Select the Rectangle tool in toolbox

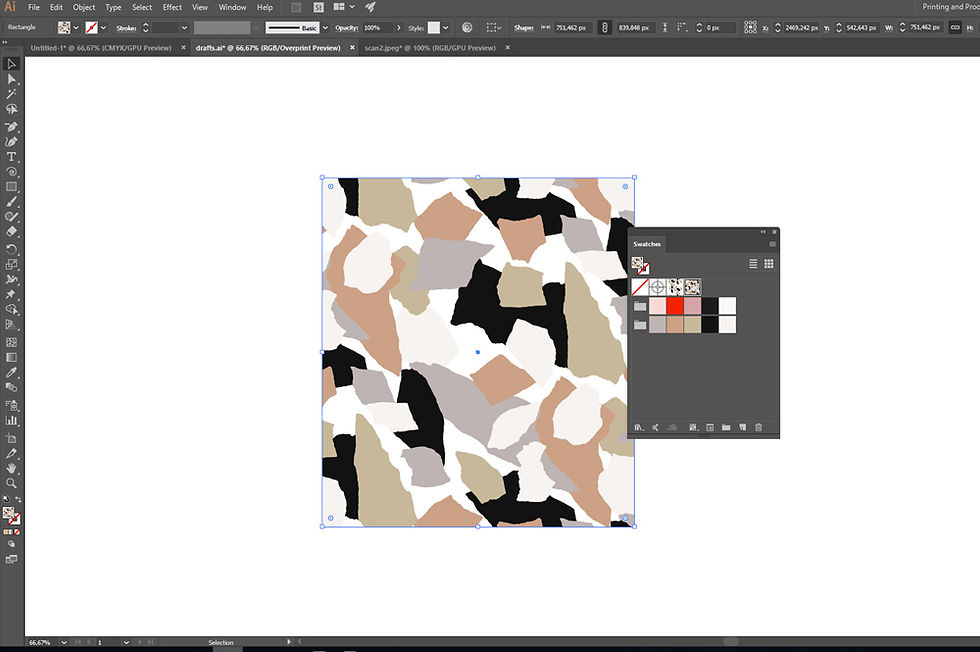pyautogui.click(x=11, y=187)
